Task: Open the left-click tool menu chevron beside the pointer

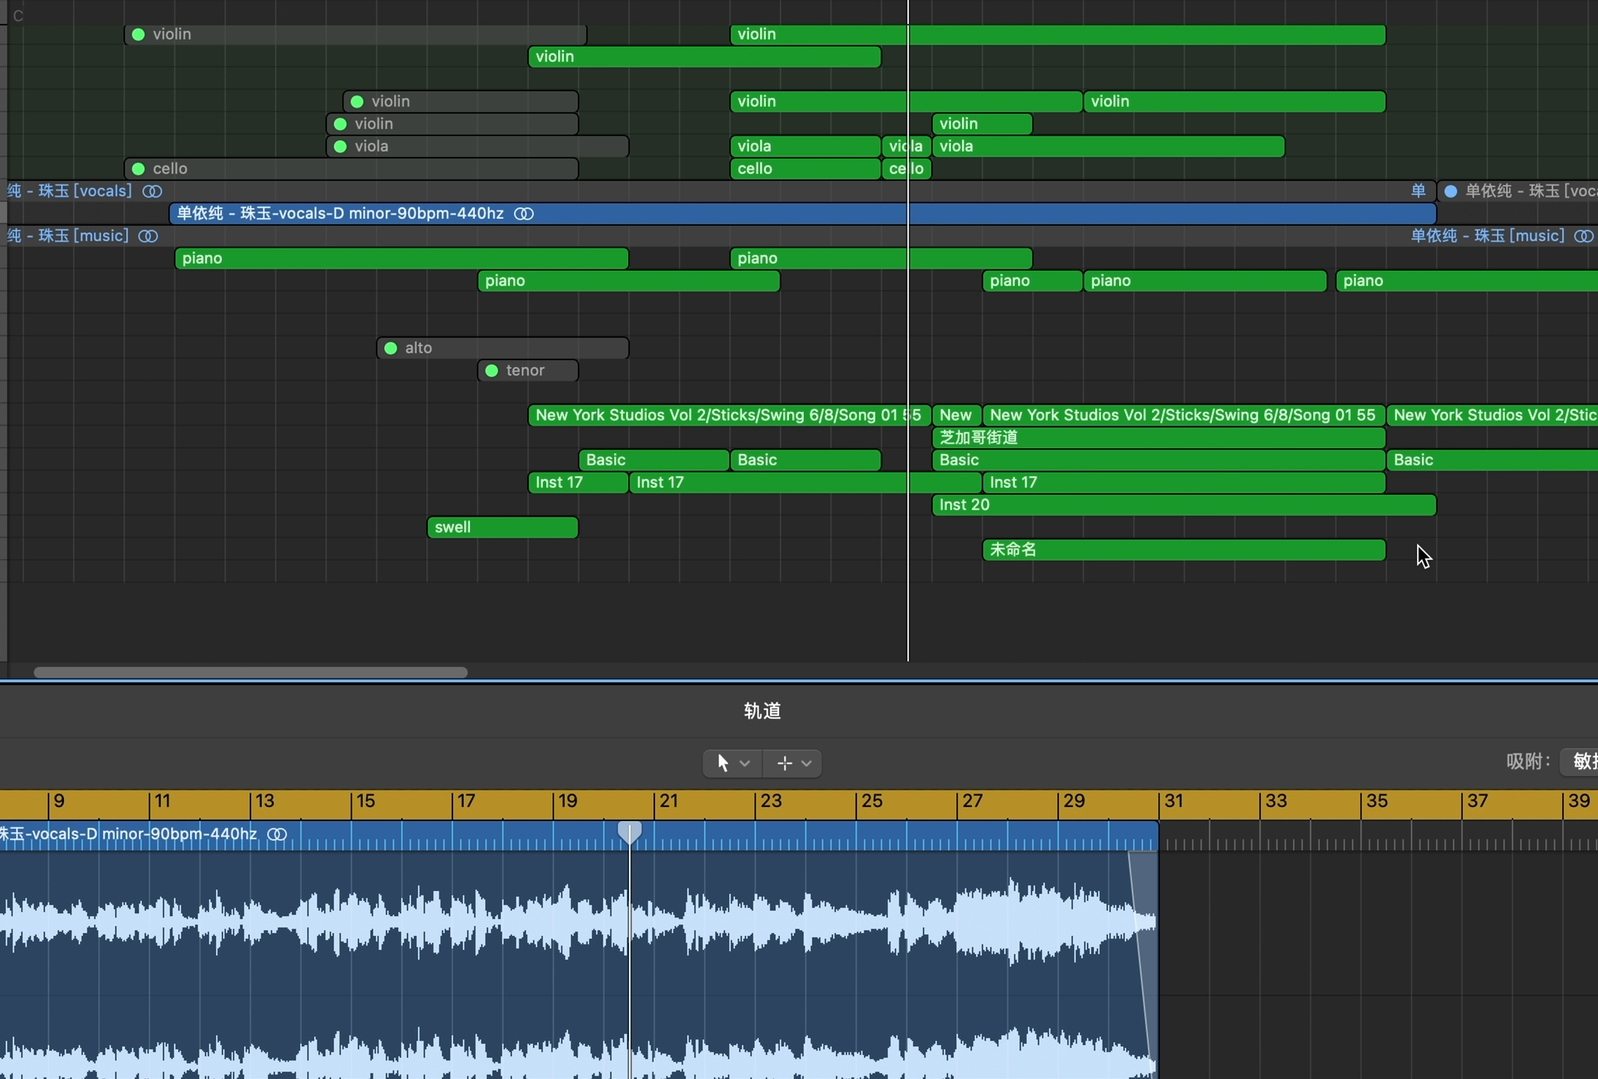Action: point(745,763)
